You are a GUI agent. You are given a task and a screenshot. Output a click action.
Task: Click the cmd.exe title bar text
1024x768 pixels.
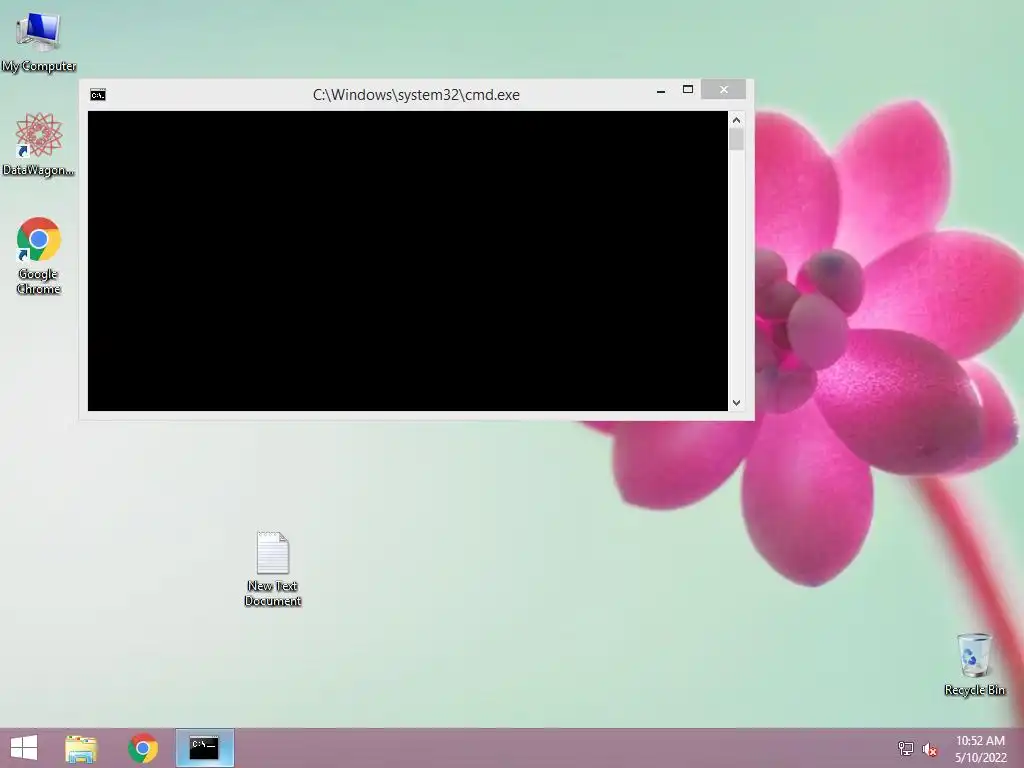(x=416, y=95)
